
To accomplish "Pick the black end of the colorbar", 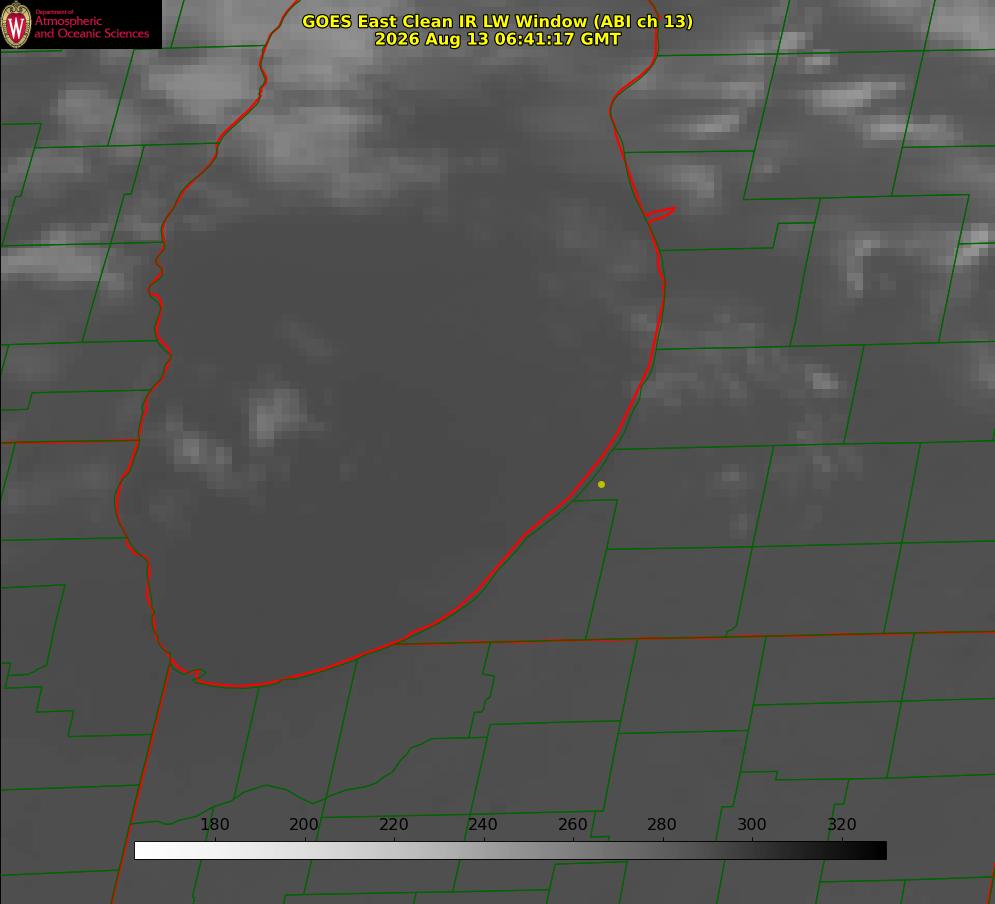I will (878, 851).
